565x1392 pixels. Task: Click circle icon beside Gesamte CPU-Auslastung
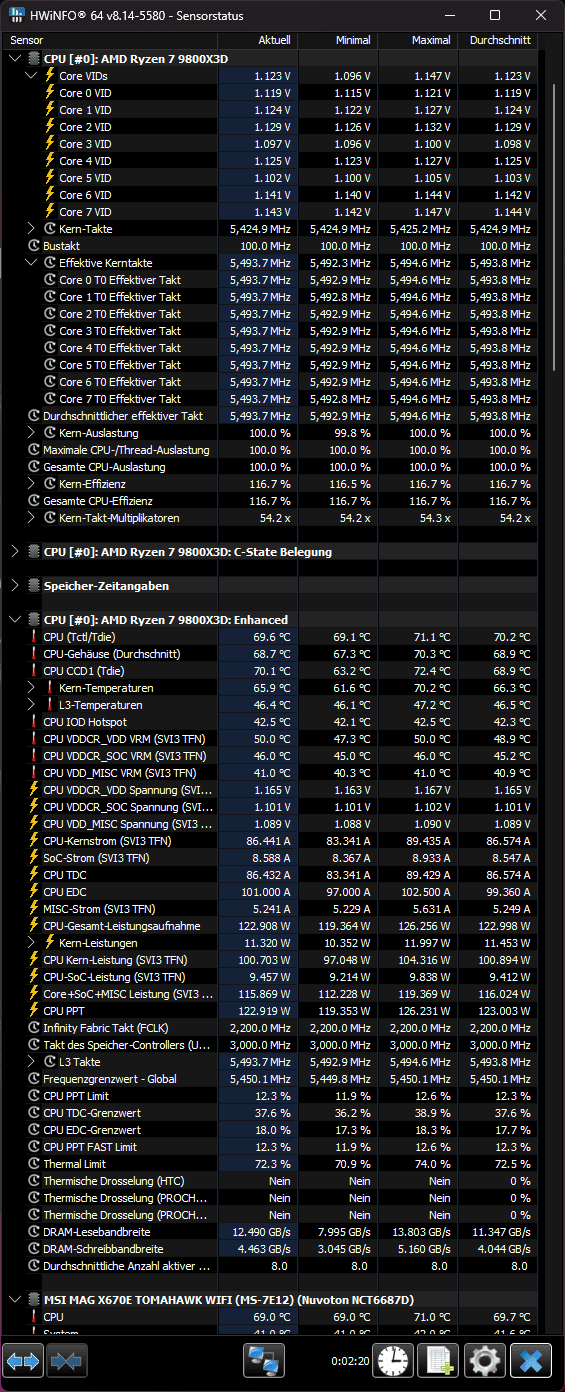coord(34,467)
